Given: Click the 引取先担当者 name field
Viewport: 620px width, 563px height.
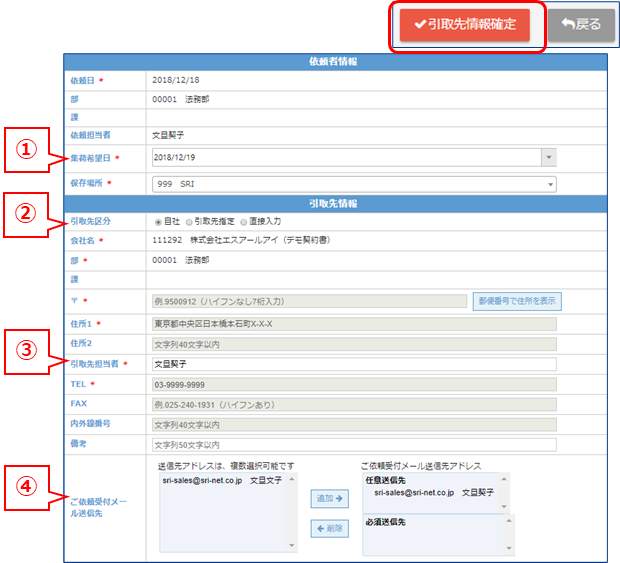Looking at the screenshot, I should tap(353, 364).
